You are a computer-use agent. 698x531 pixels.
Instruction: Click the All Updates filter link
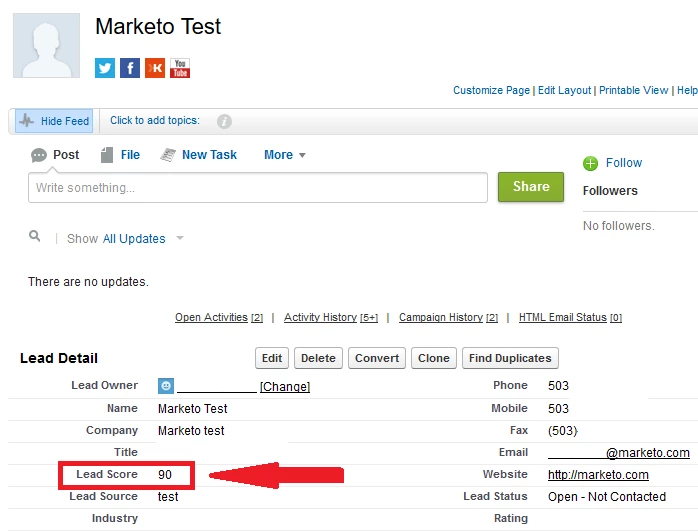(x=134, y=239)
